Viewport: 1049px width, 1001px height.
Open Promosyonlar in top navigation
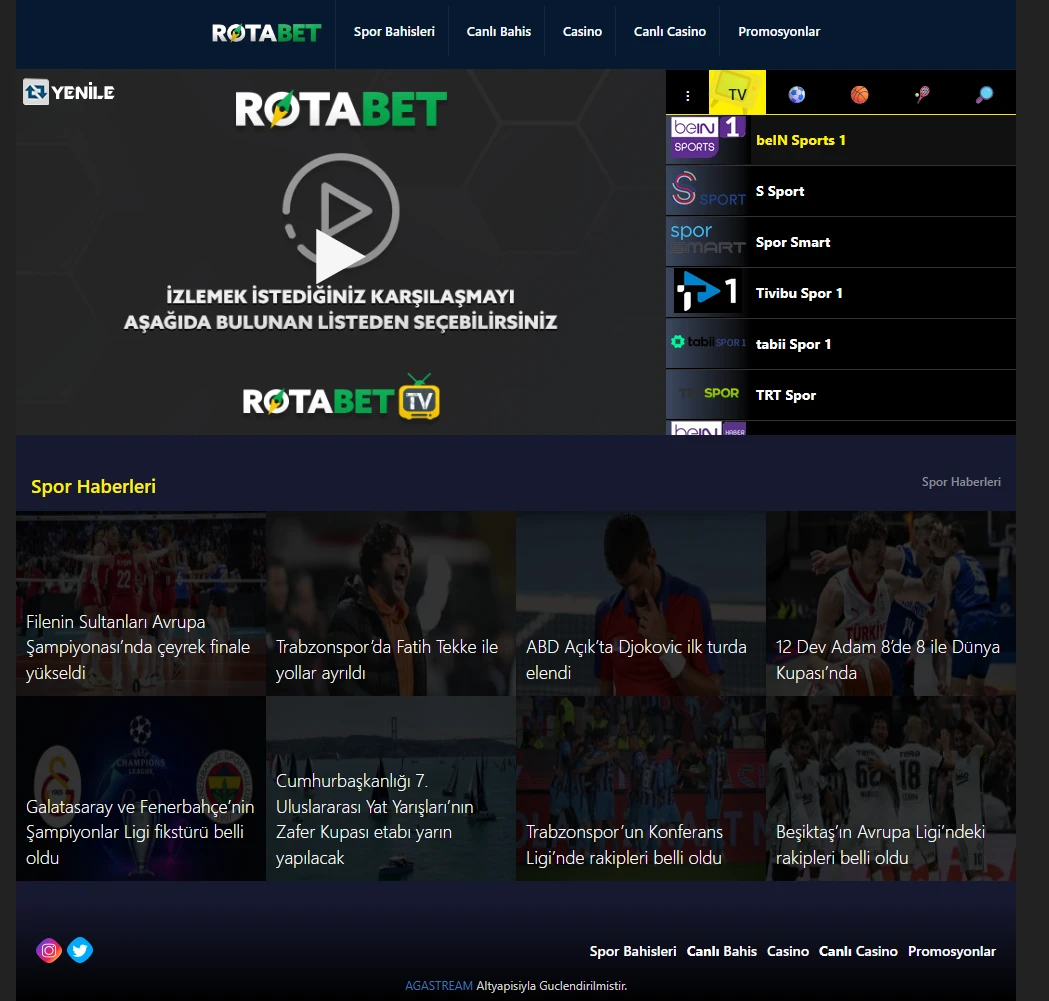tap(779, 31)
